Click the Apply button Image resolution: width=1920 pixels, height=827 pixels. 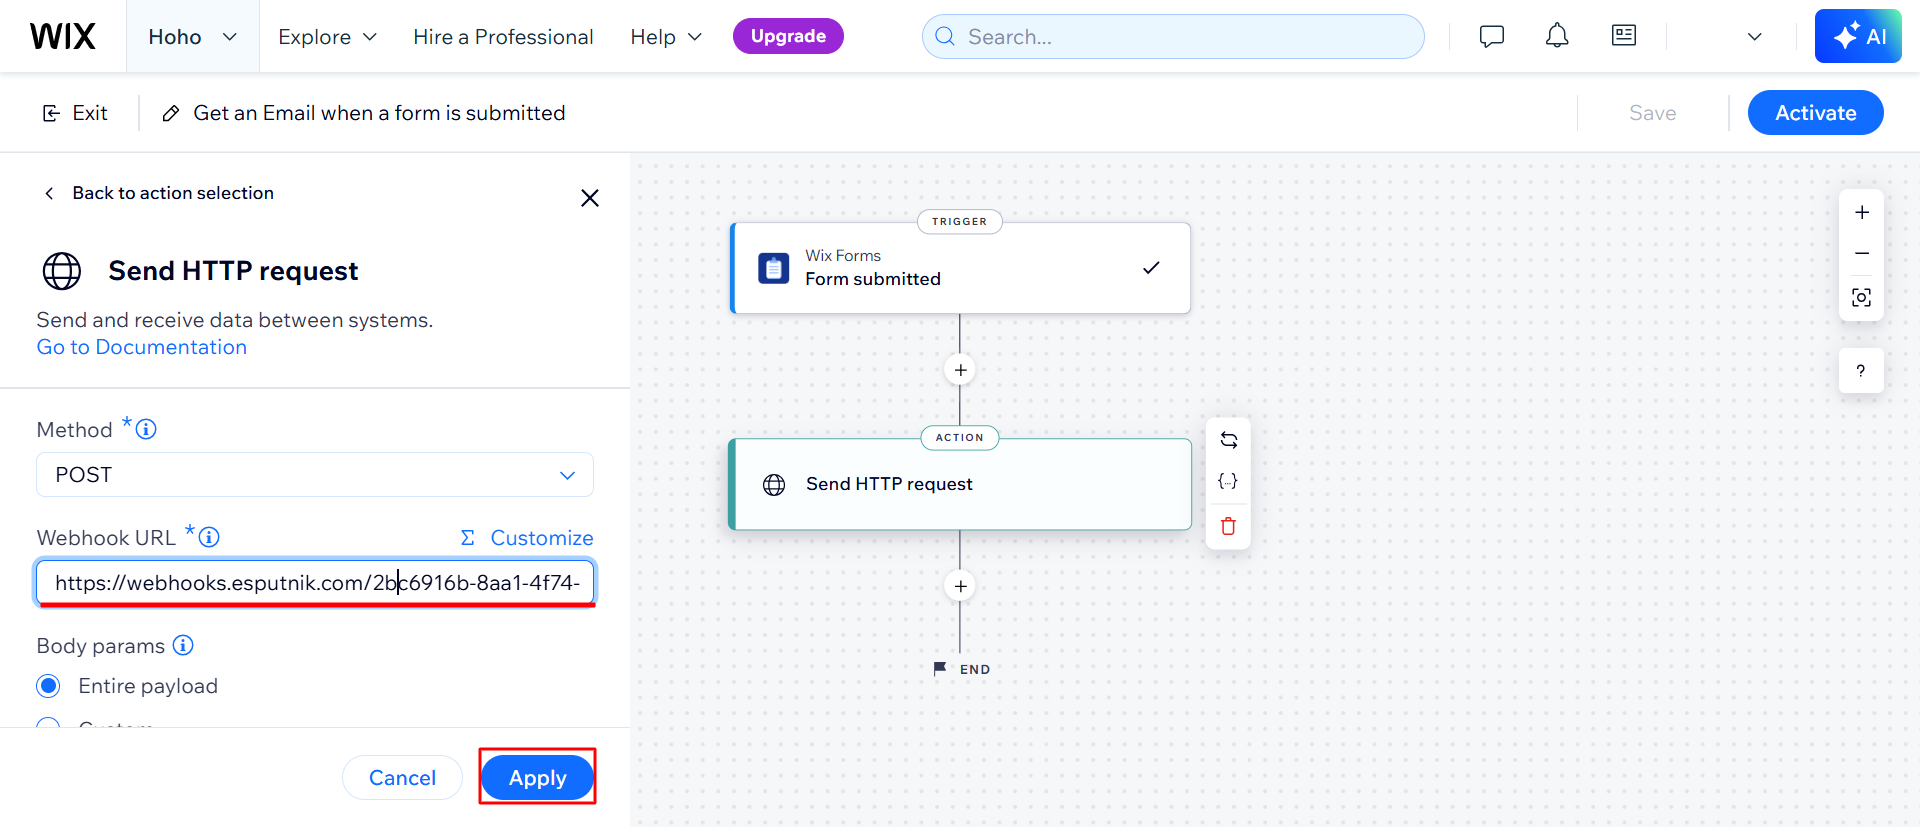pyautogui.click(x=538, y=777)
